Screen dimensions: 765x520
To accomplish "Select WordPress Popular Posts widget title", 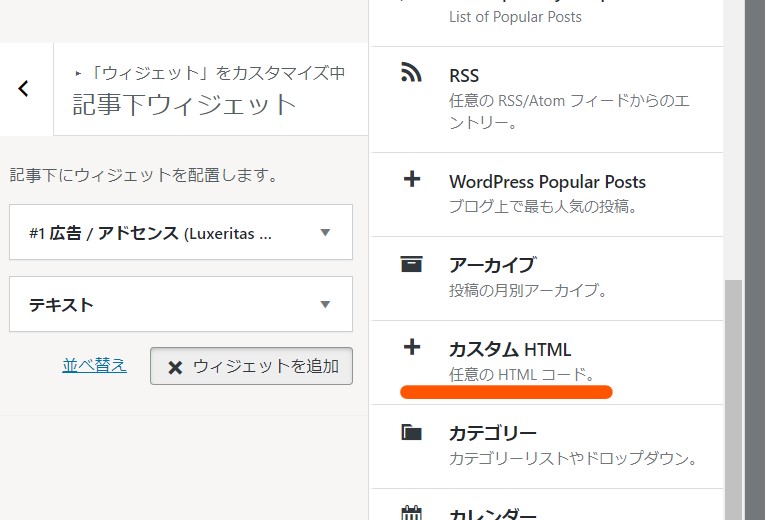I will click(x=547, y=182).
